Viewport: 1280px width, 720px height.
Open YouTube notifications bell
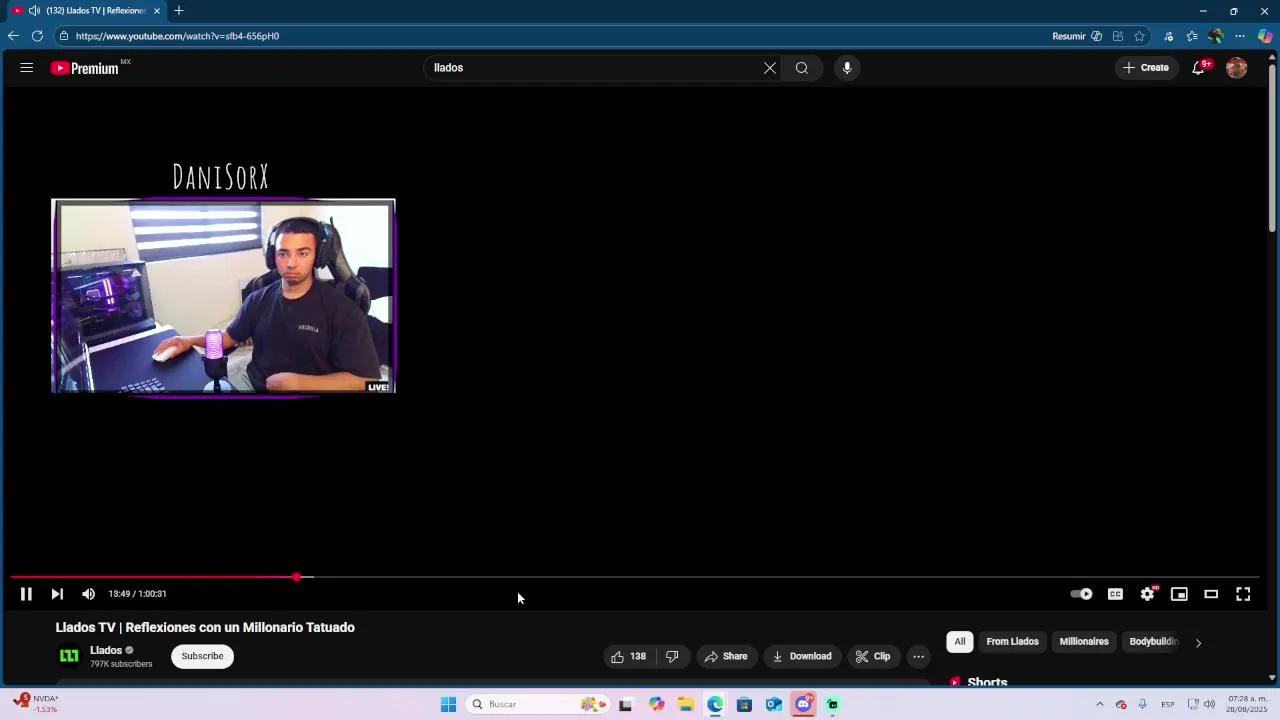pyautogui.click(x=1198, y=68)
